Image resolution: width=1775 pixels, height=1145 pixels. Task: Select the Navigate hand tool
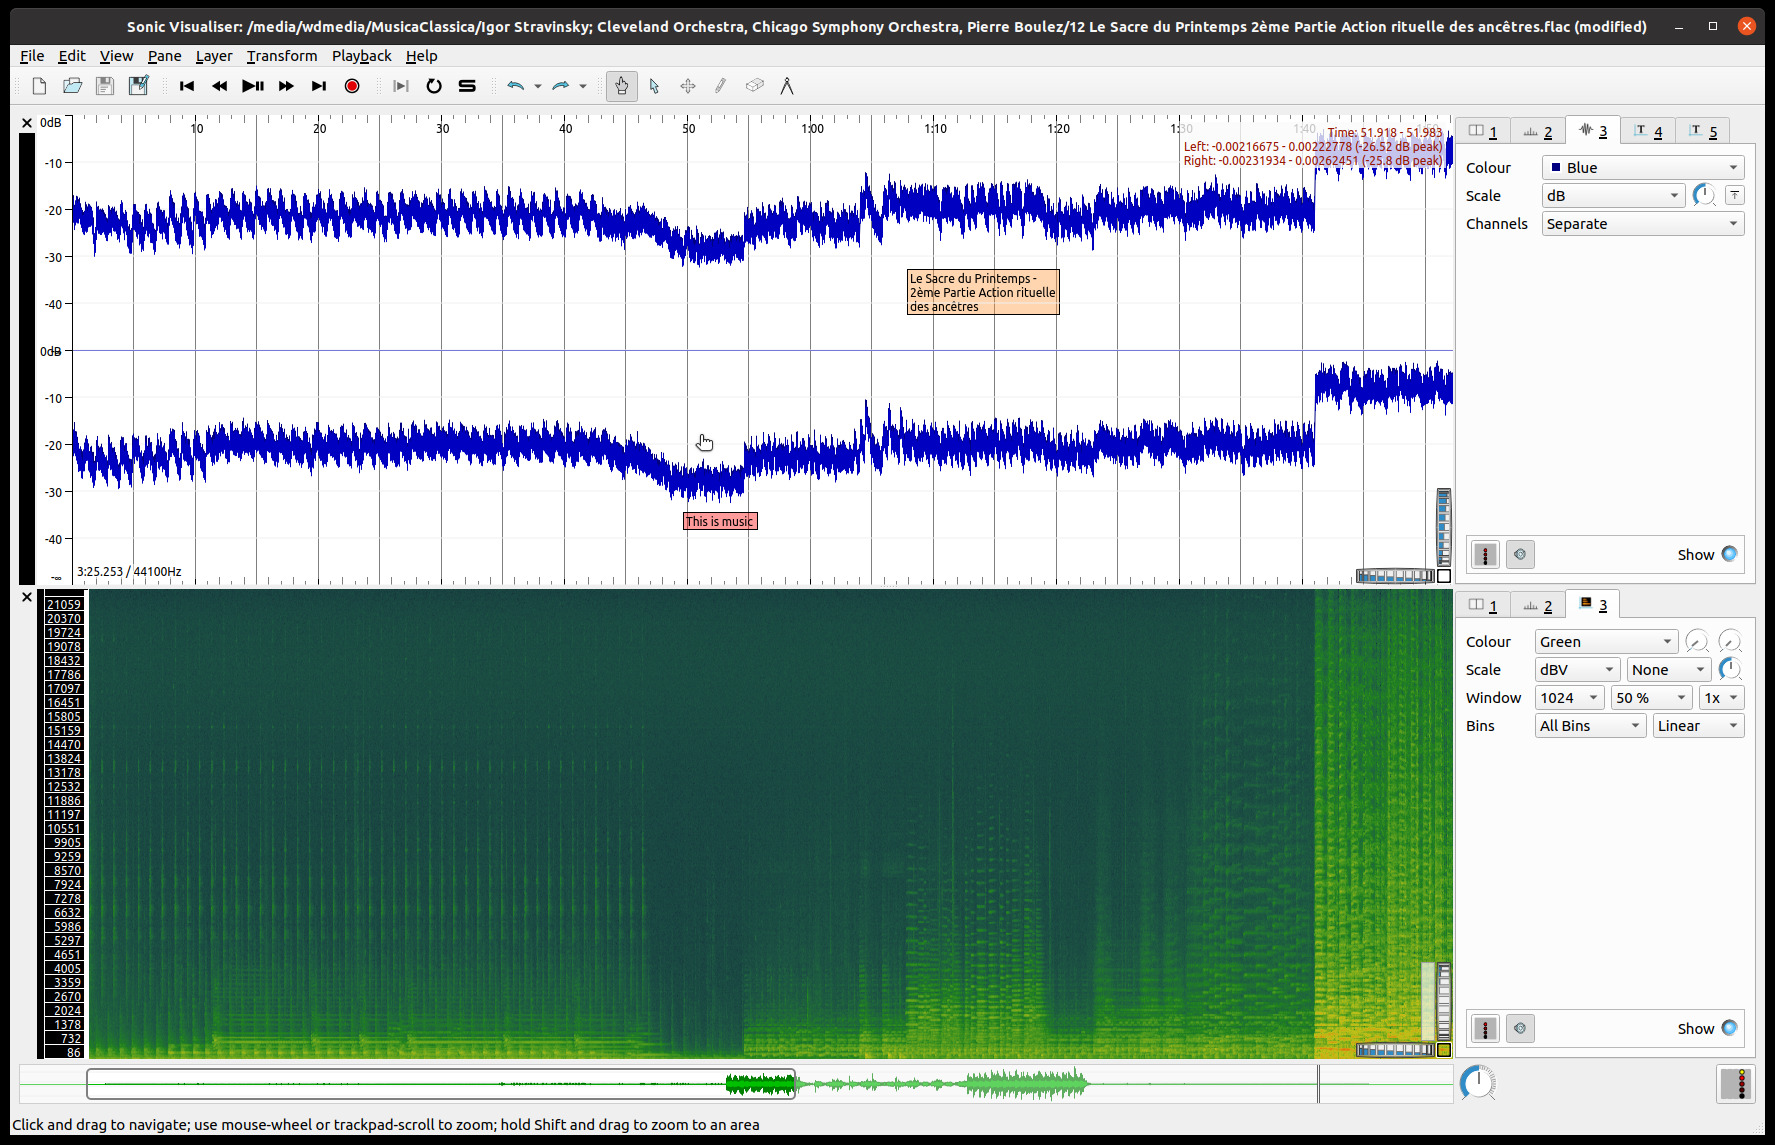tap(621, 86)
